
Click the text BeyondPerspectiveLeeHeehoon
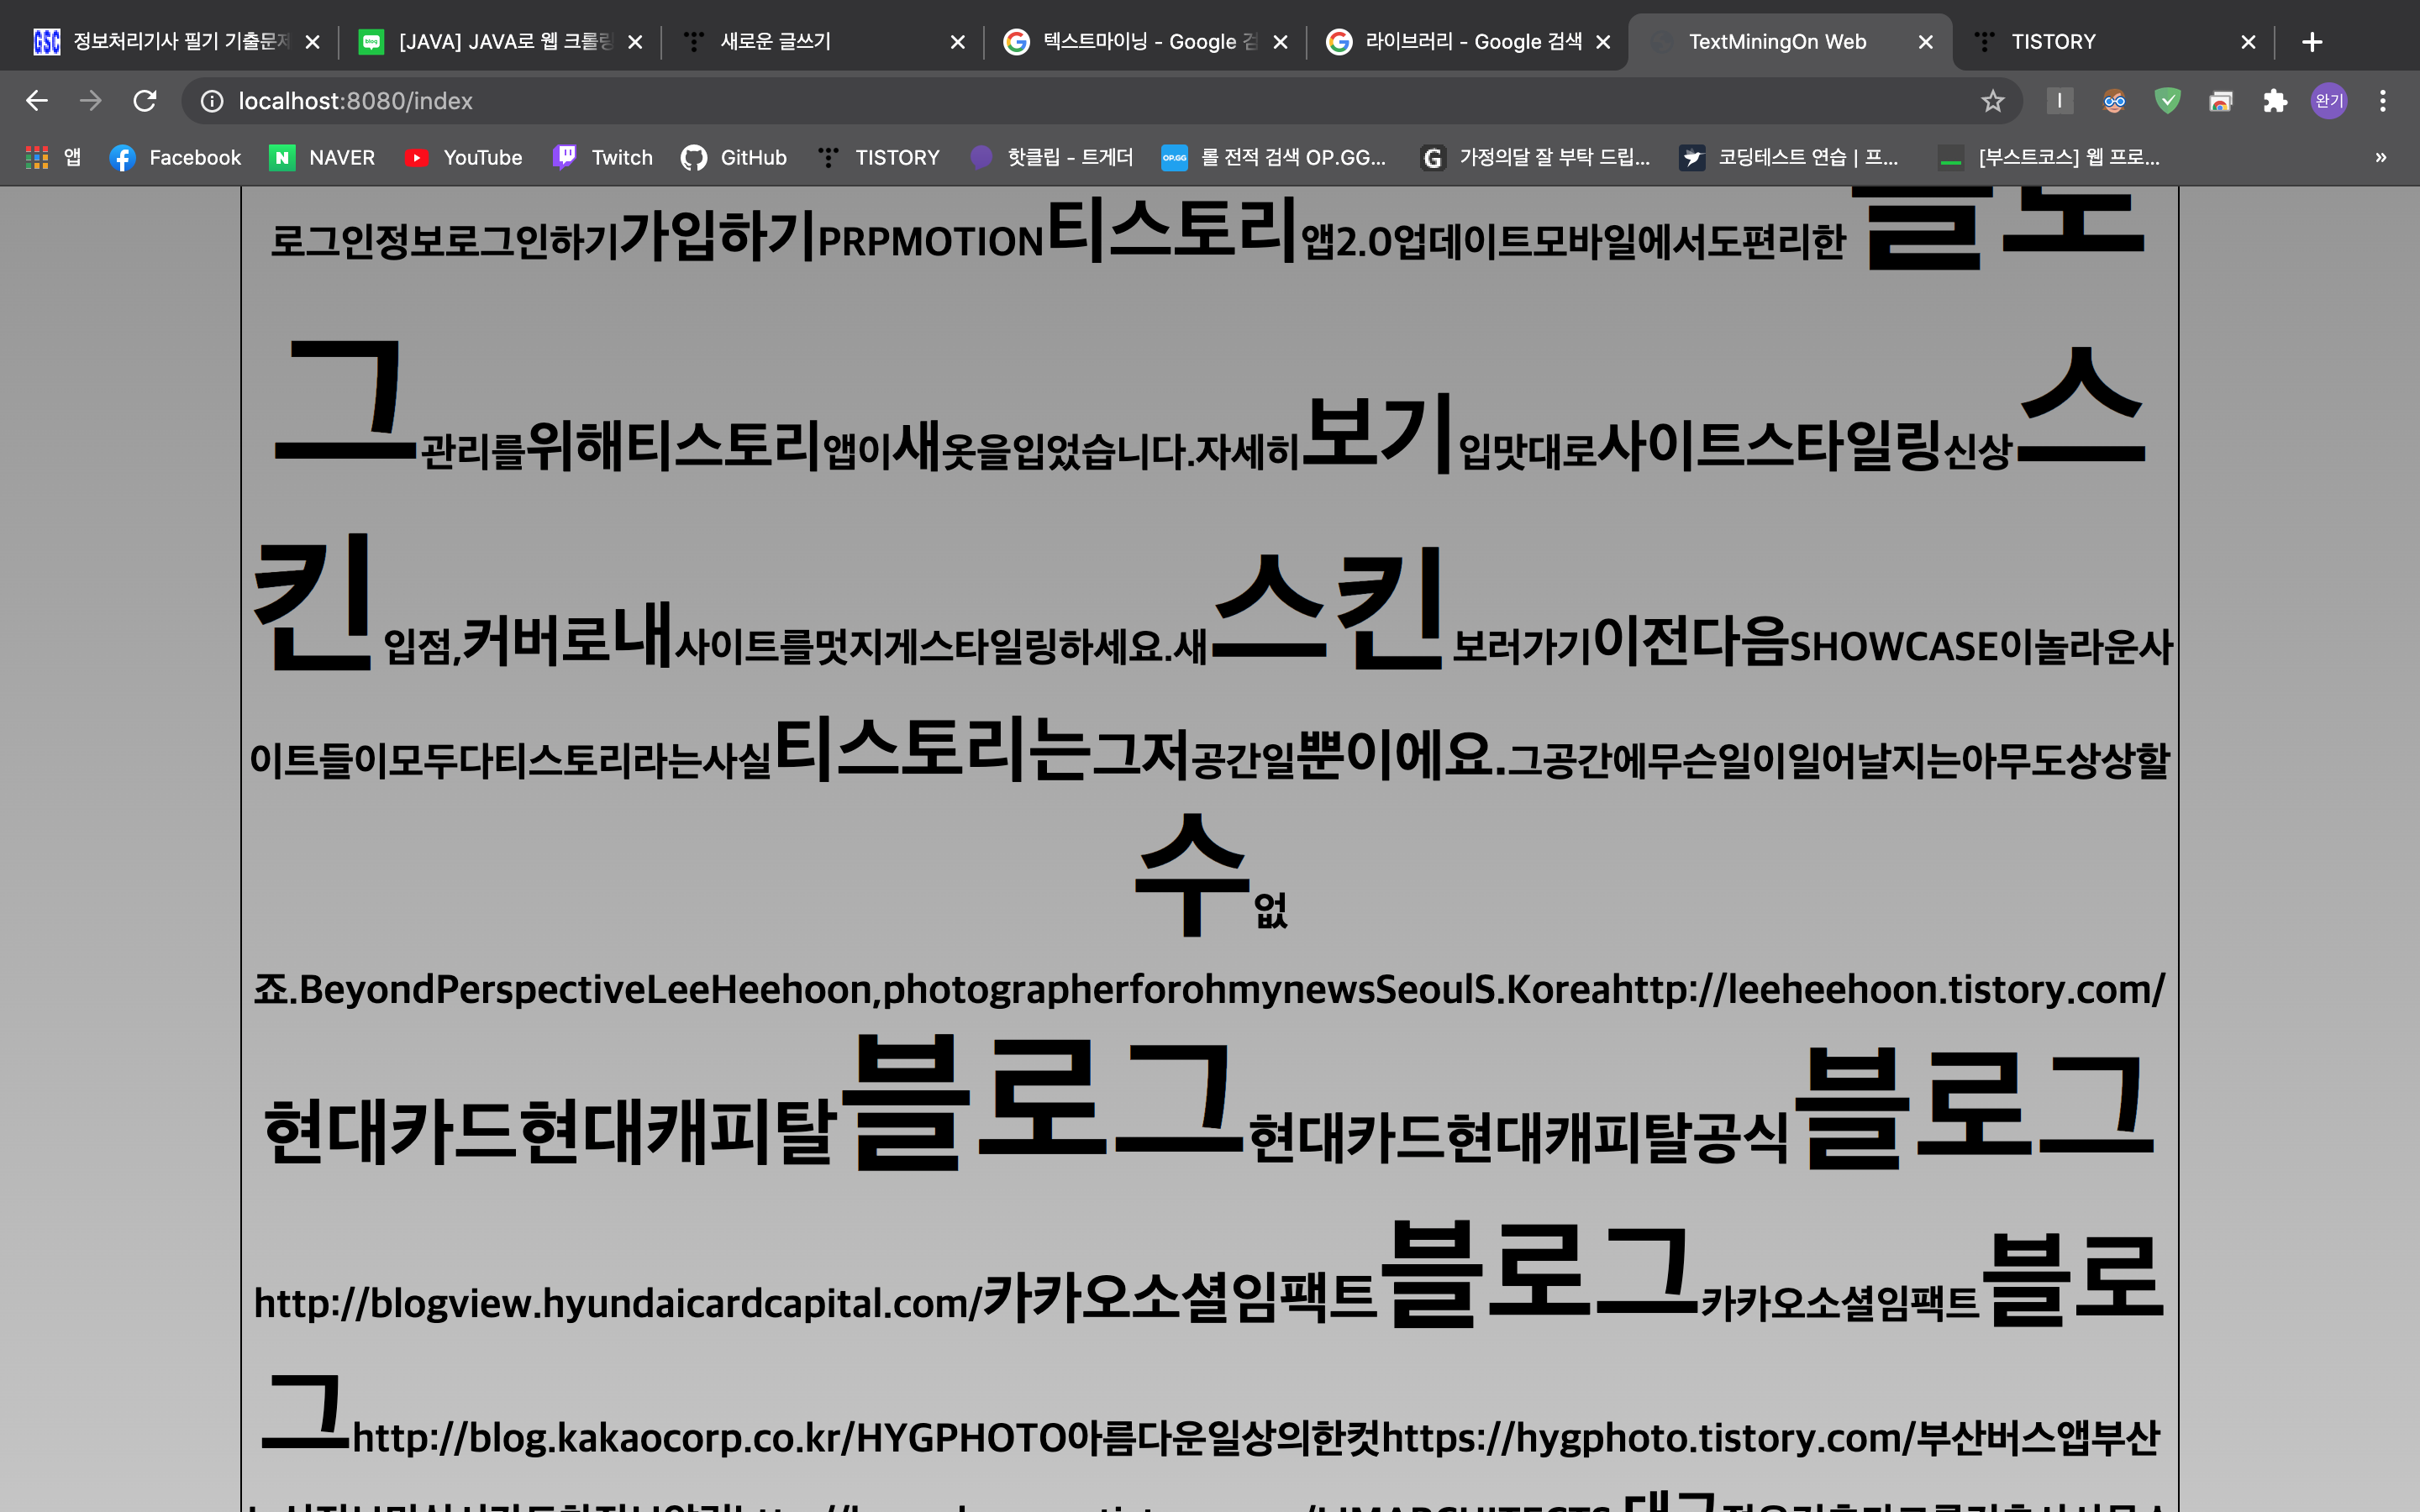click(x=586, y=990)
